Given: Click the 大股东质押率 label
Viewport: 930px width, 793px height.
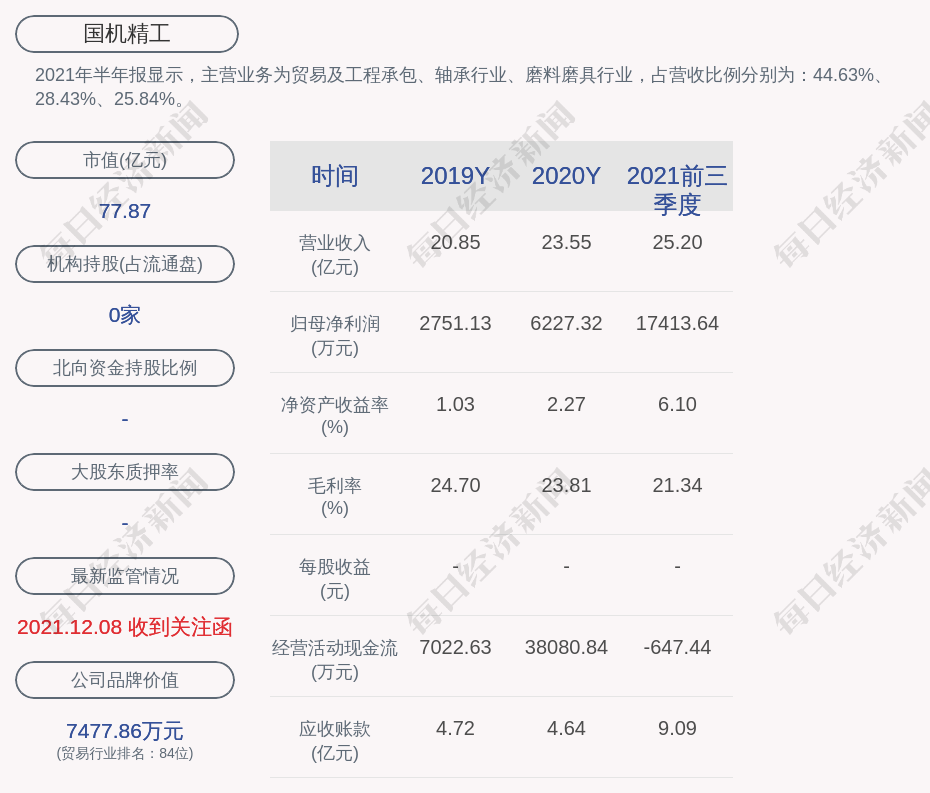Looking at the screenshot, I should (x=125, y=472).
